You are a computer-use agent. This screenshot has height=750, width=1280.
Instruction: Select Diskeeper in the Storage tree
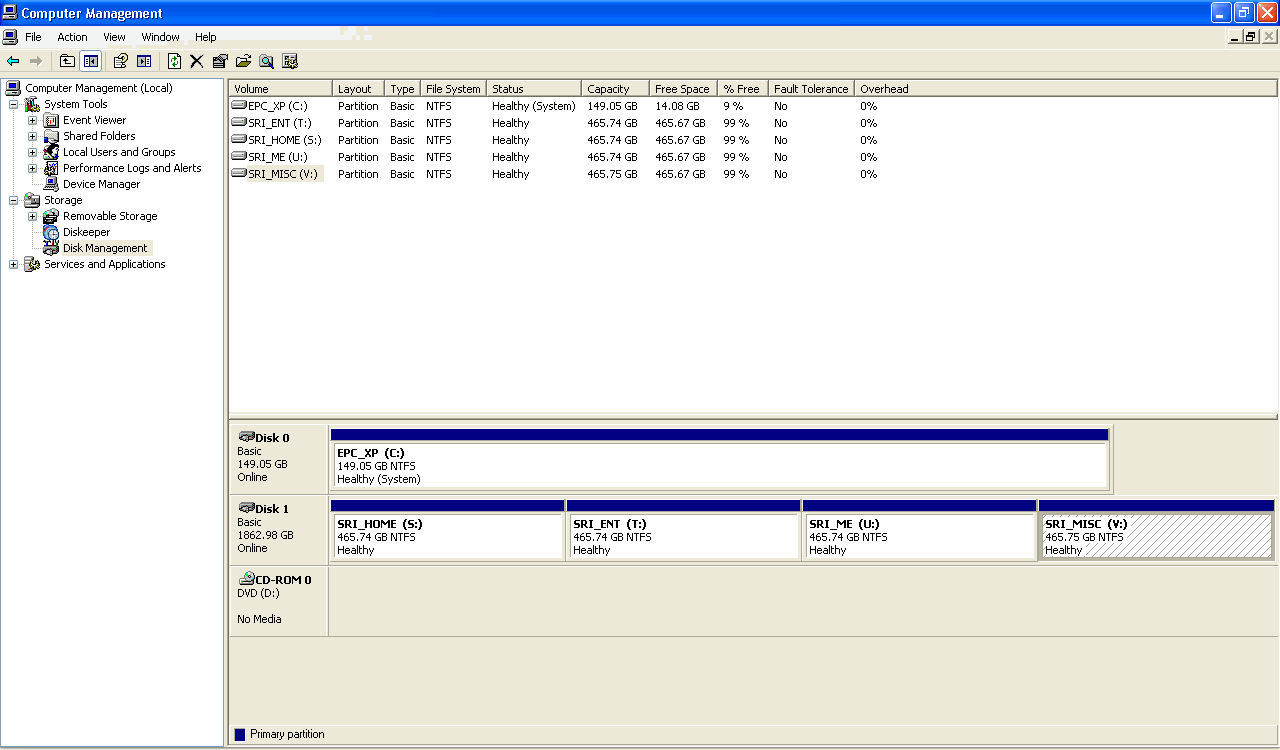pos(86,232)
